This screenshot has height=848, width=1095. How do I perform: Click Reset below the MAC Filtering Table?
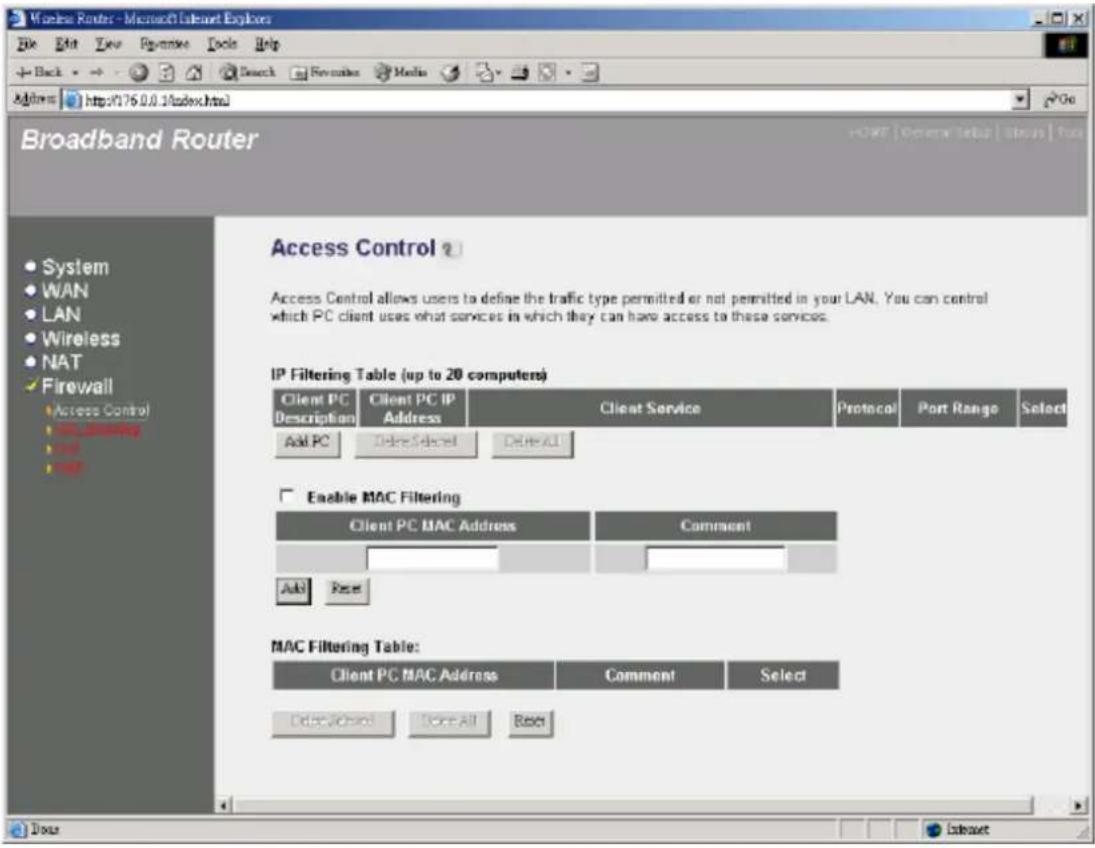tap(530, 722)
